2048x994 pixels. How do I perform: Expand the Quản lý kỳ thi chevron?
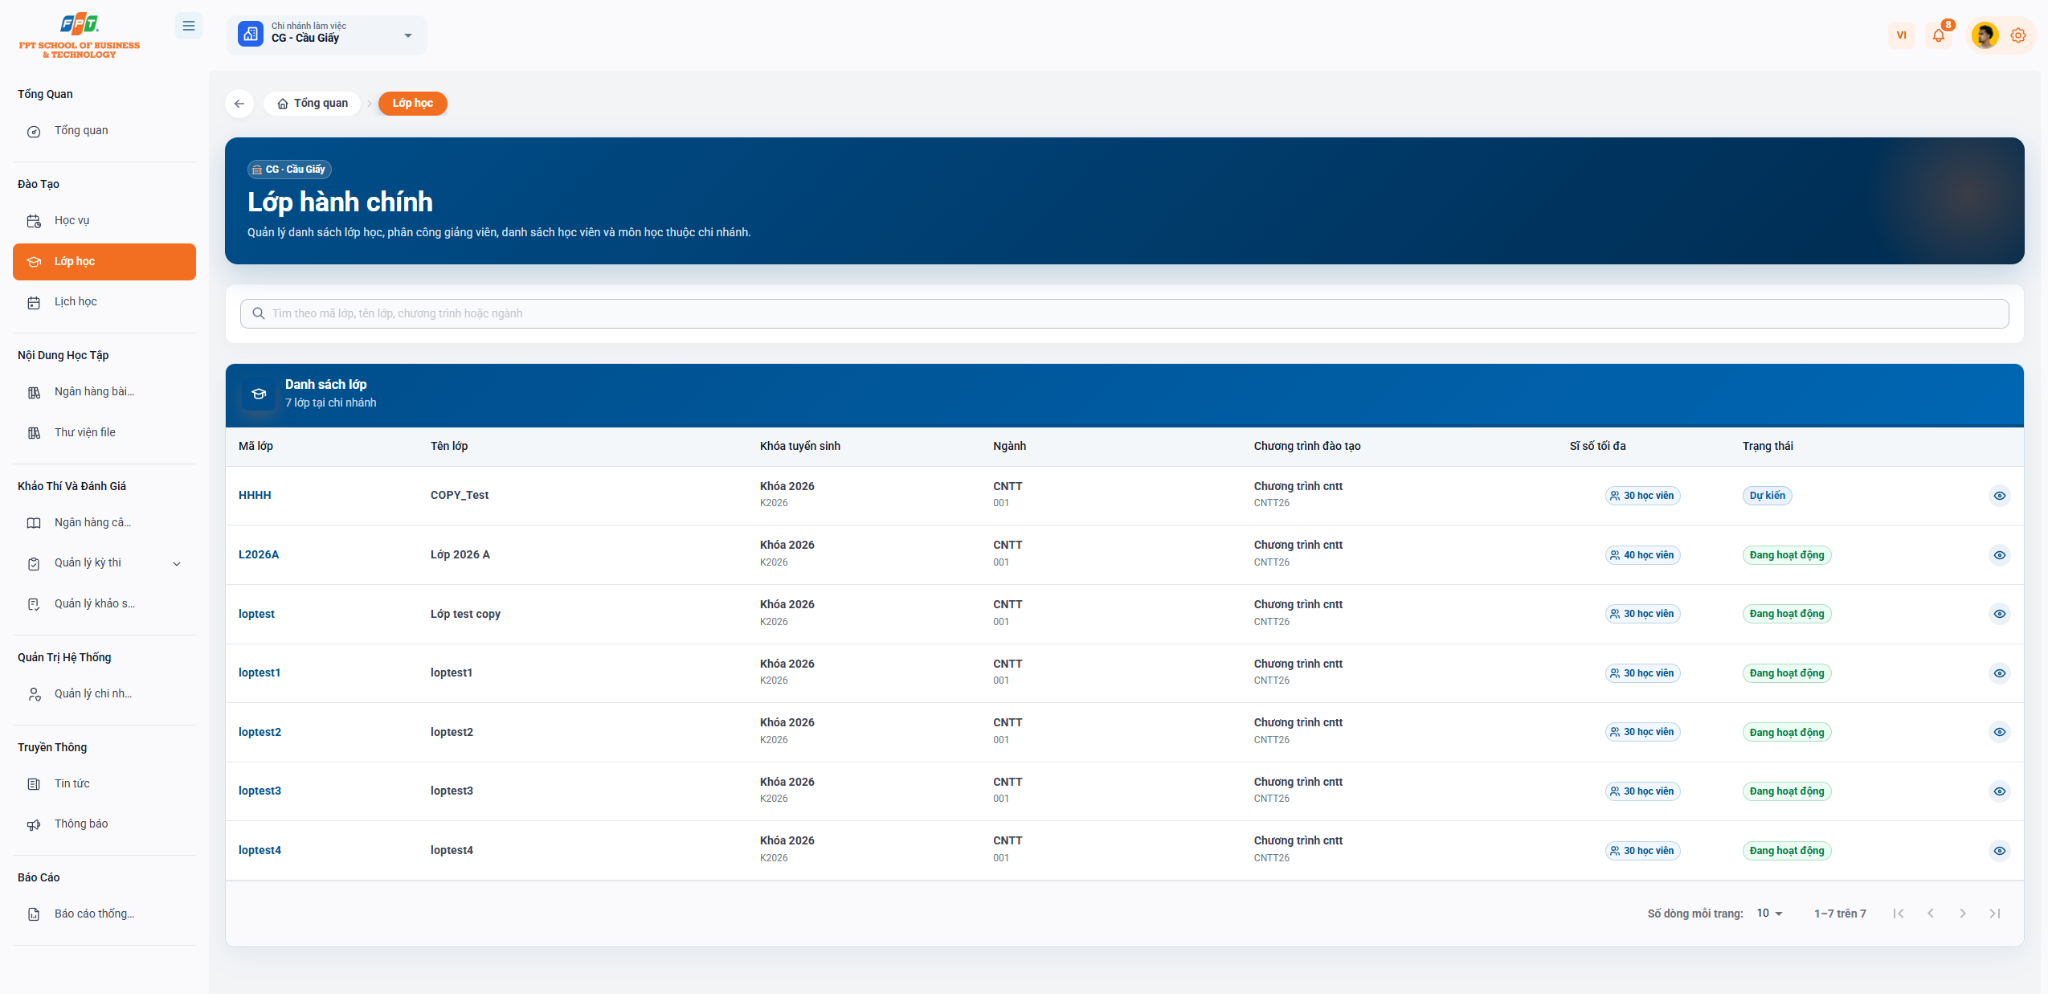coord(177,564)
